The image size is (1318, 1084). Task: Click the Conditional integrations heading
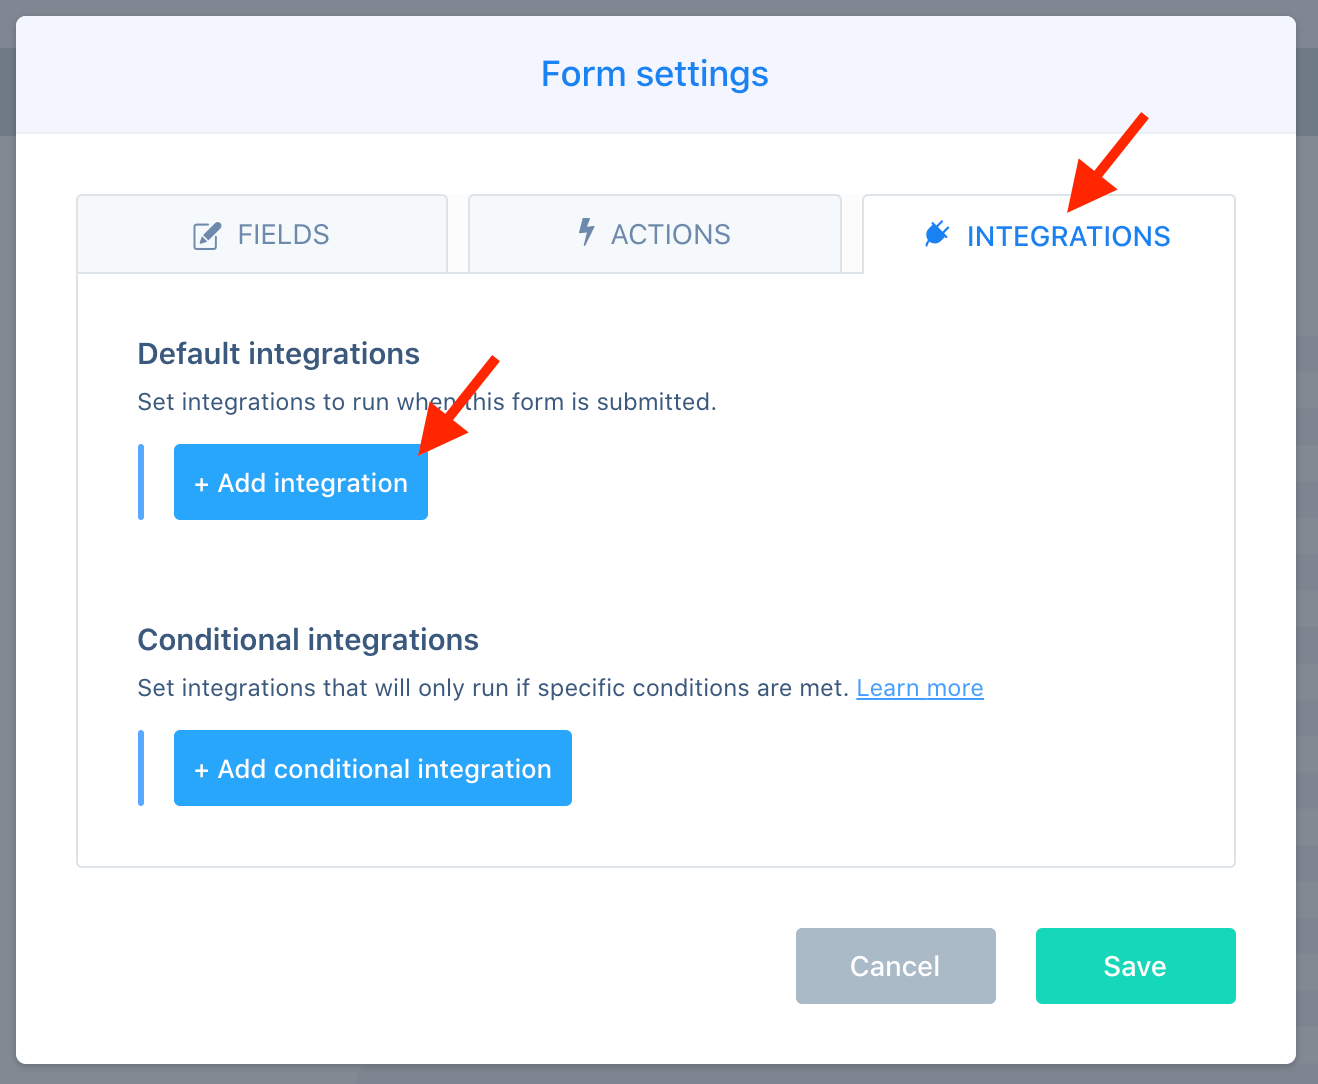(308, 640)
